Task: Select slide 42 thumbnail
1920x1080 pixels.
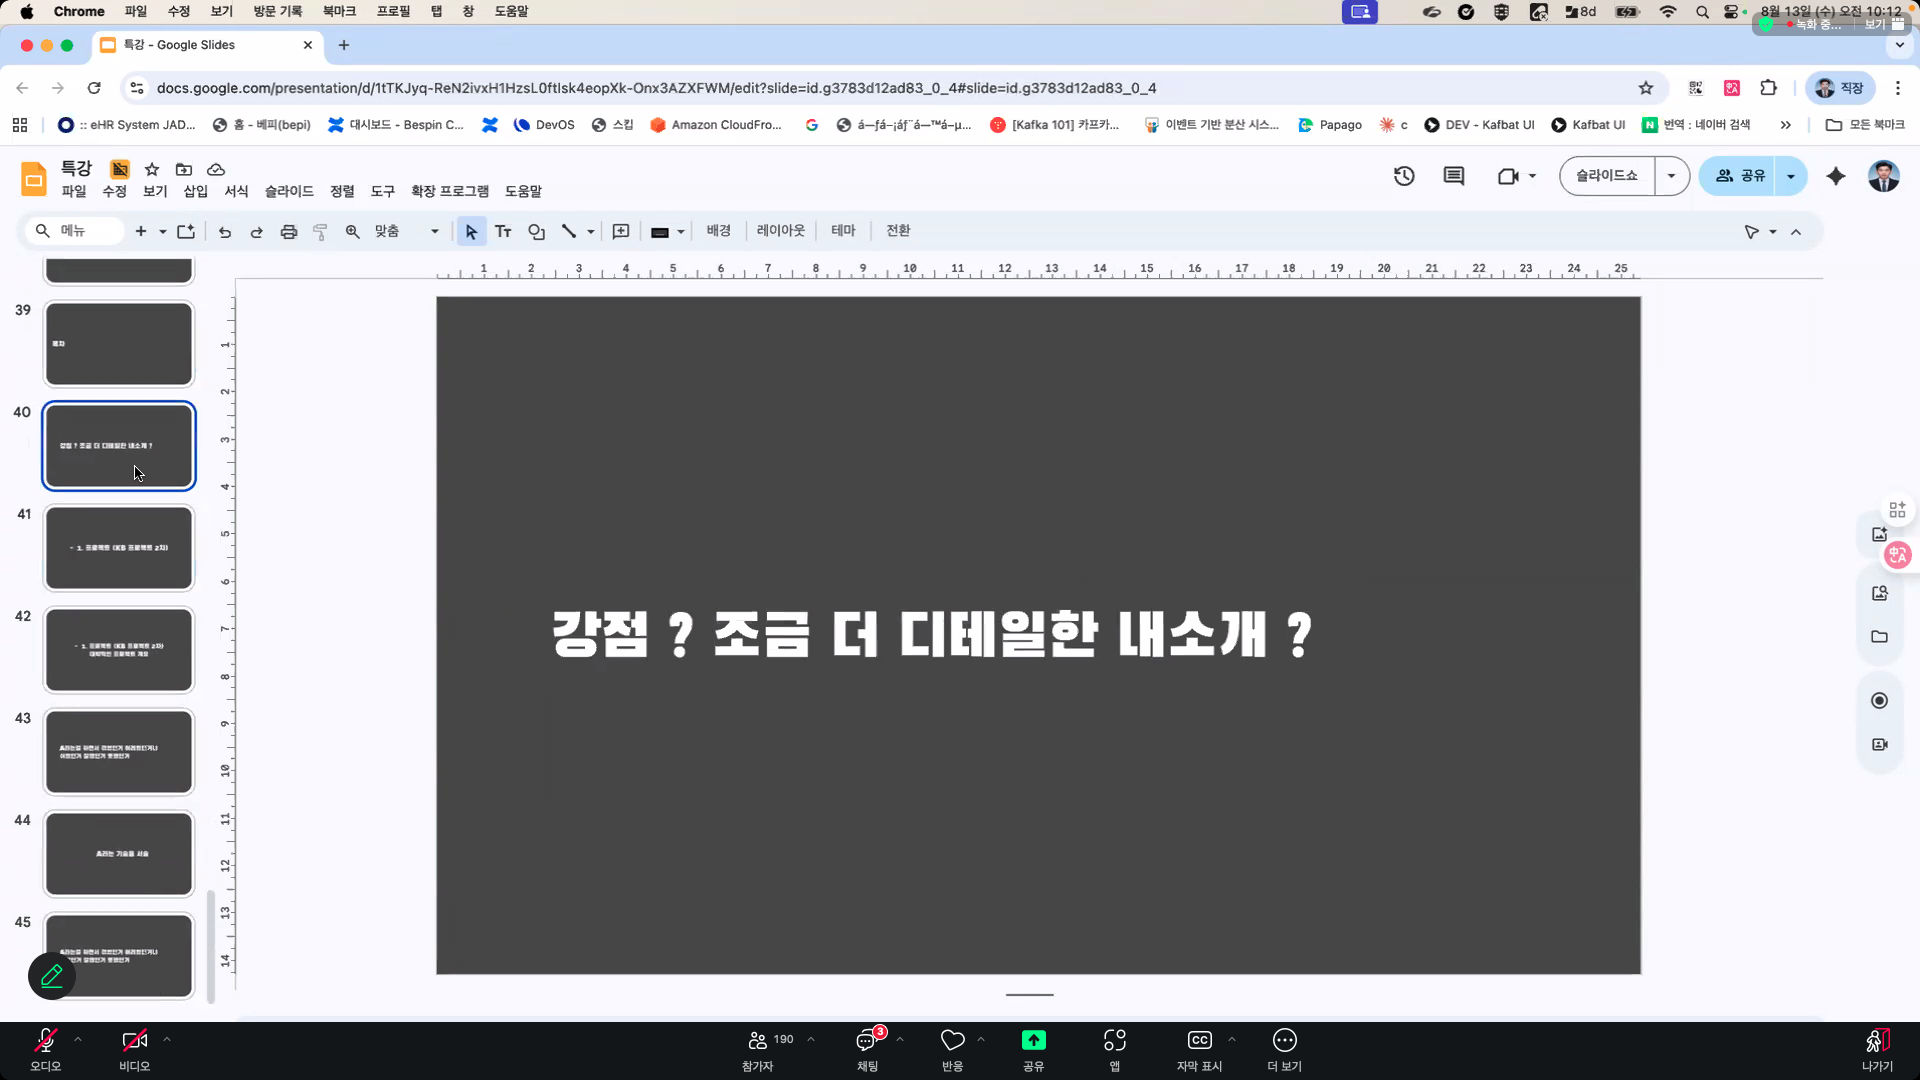Action: coord(119,650)
